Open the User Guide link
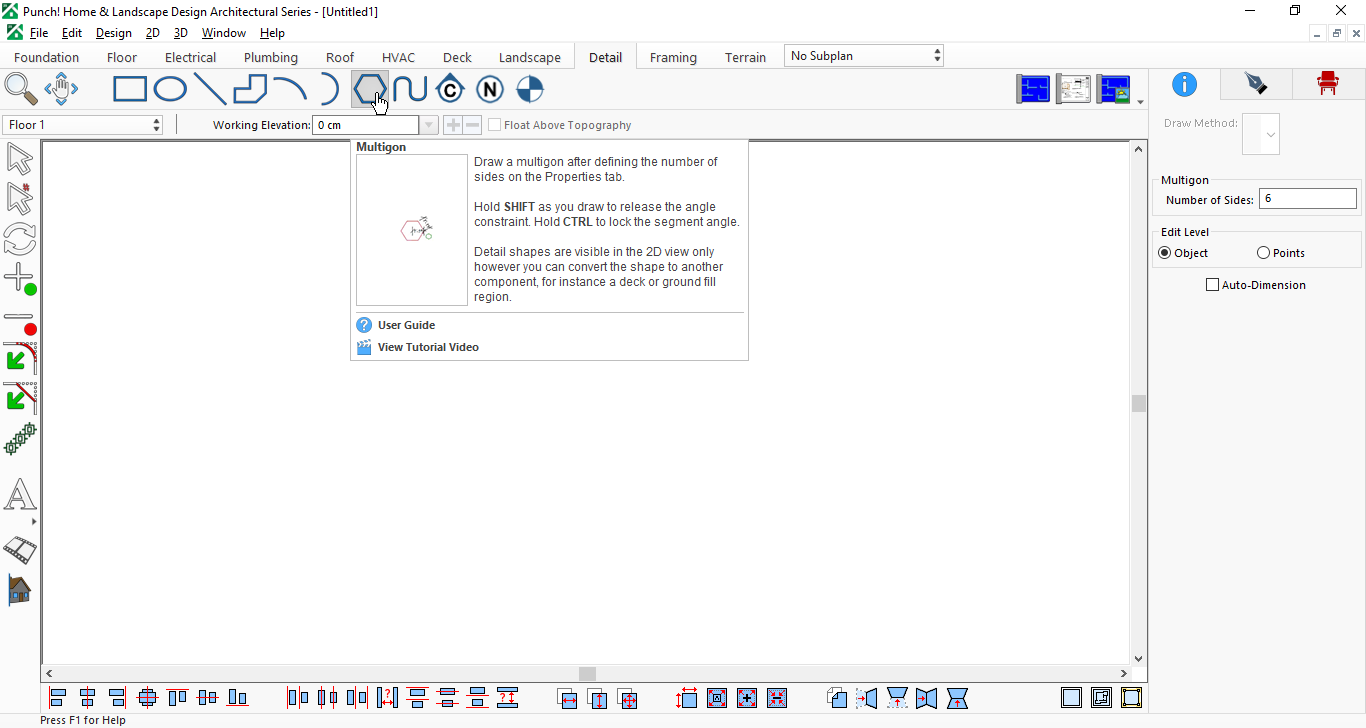This screenshot has width=1366, height=728. (x=406, y=325)
